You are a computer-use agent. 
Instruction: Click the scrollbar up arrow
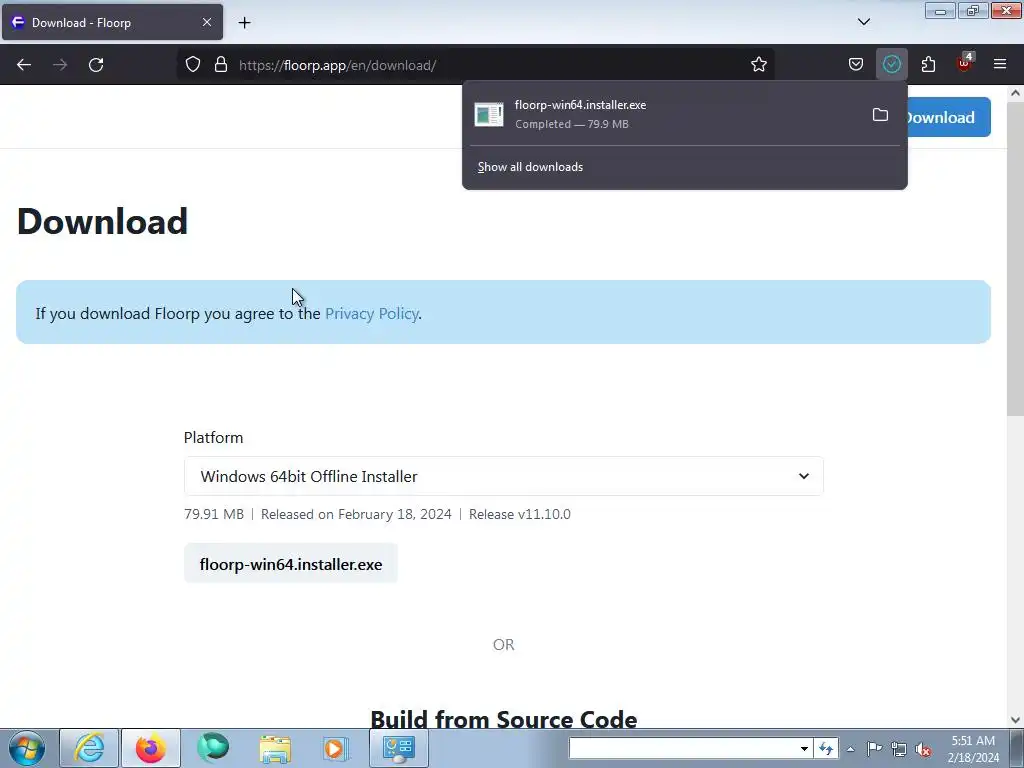tap(1015, 93)
